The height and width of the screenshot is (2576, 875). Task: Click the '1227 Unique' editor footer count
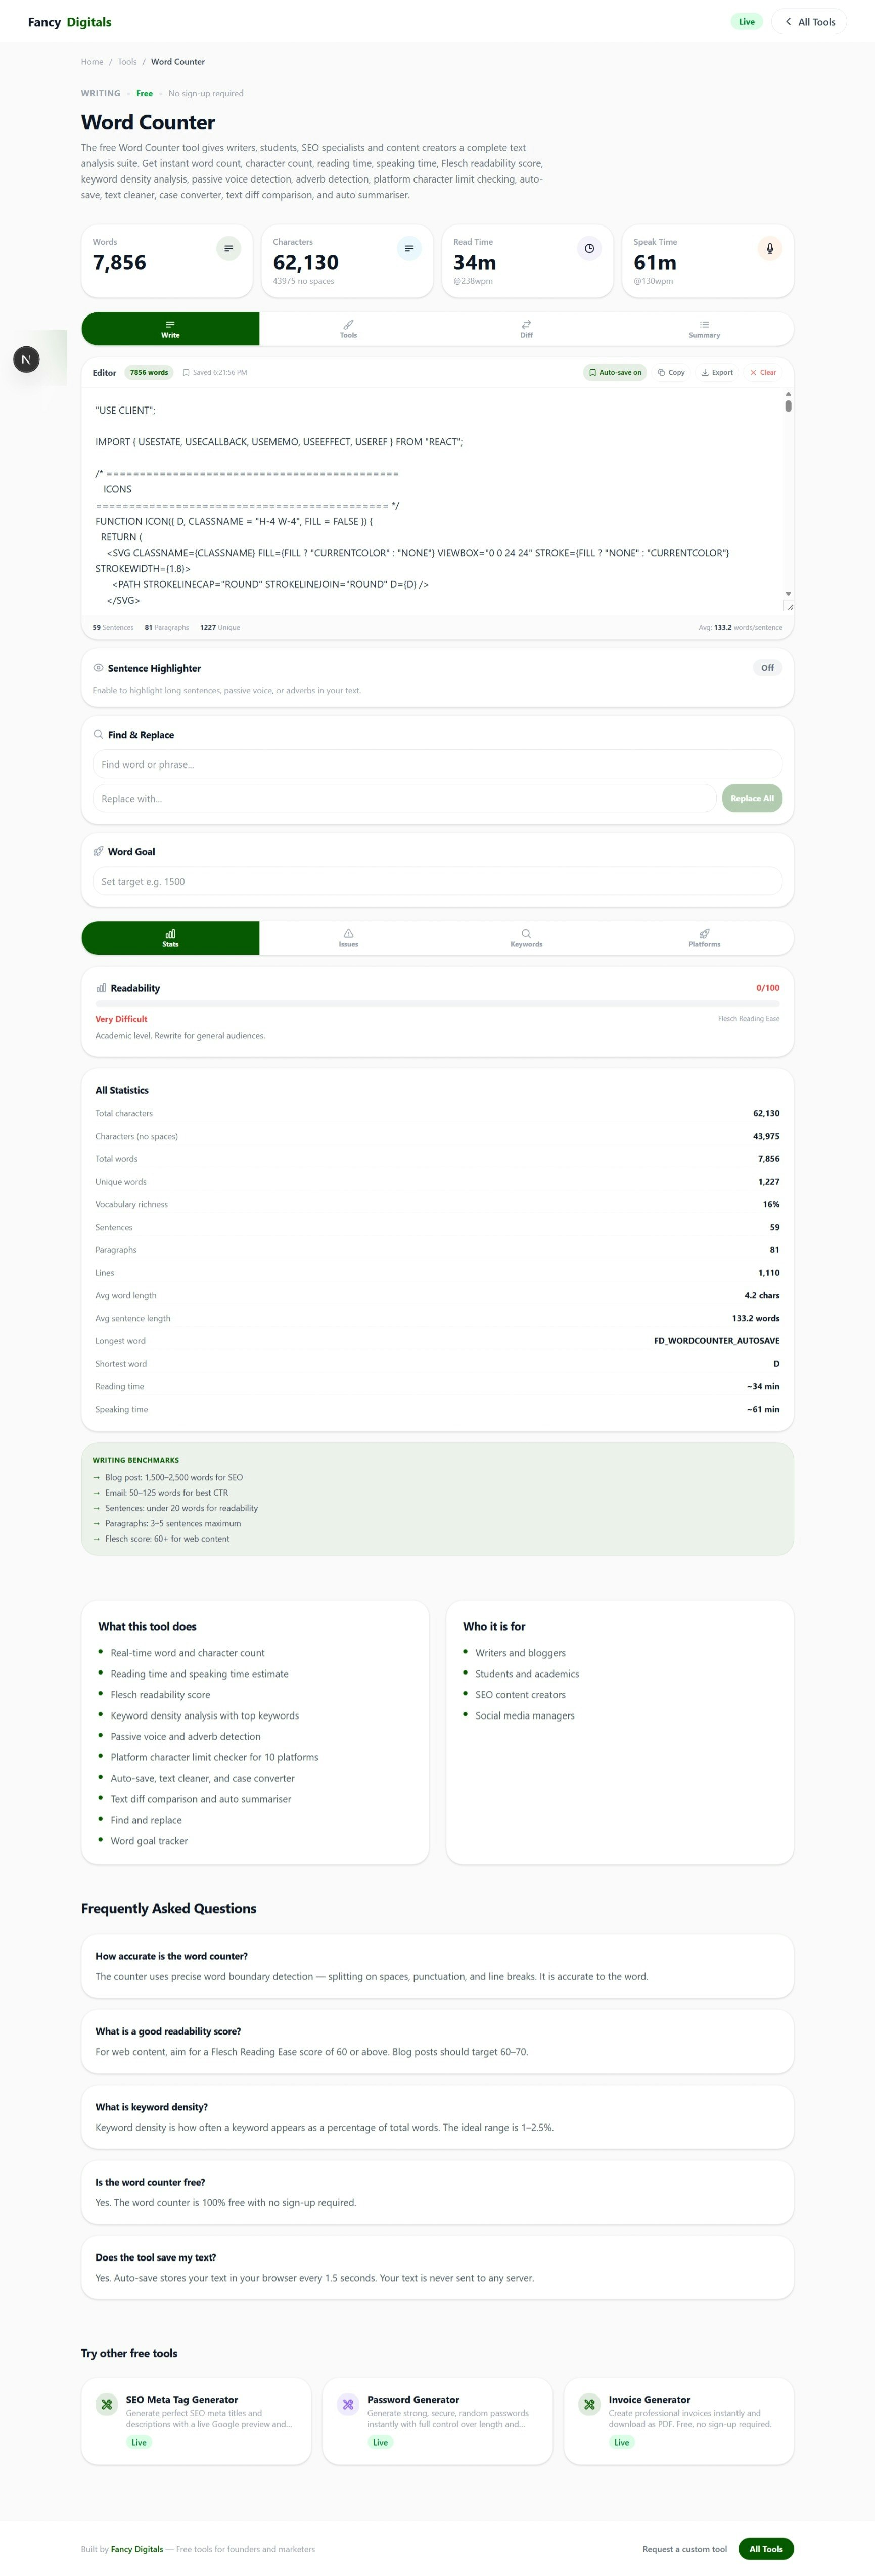220,628
